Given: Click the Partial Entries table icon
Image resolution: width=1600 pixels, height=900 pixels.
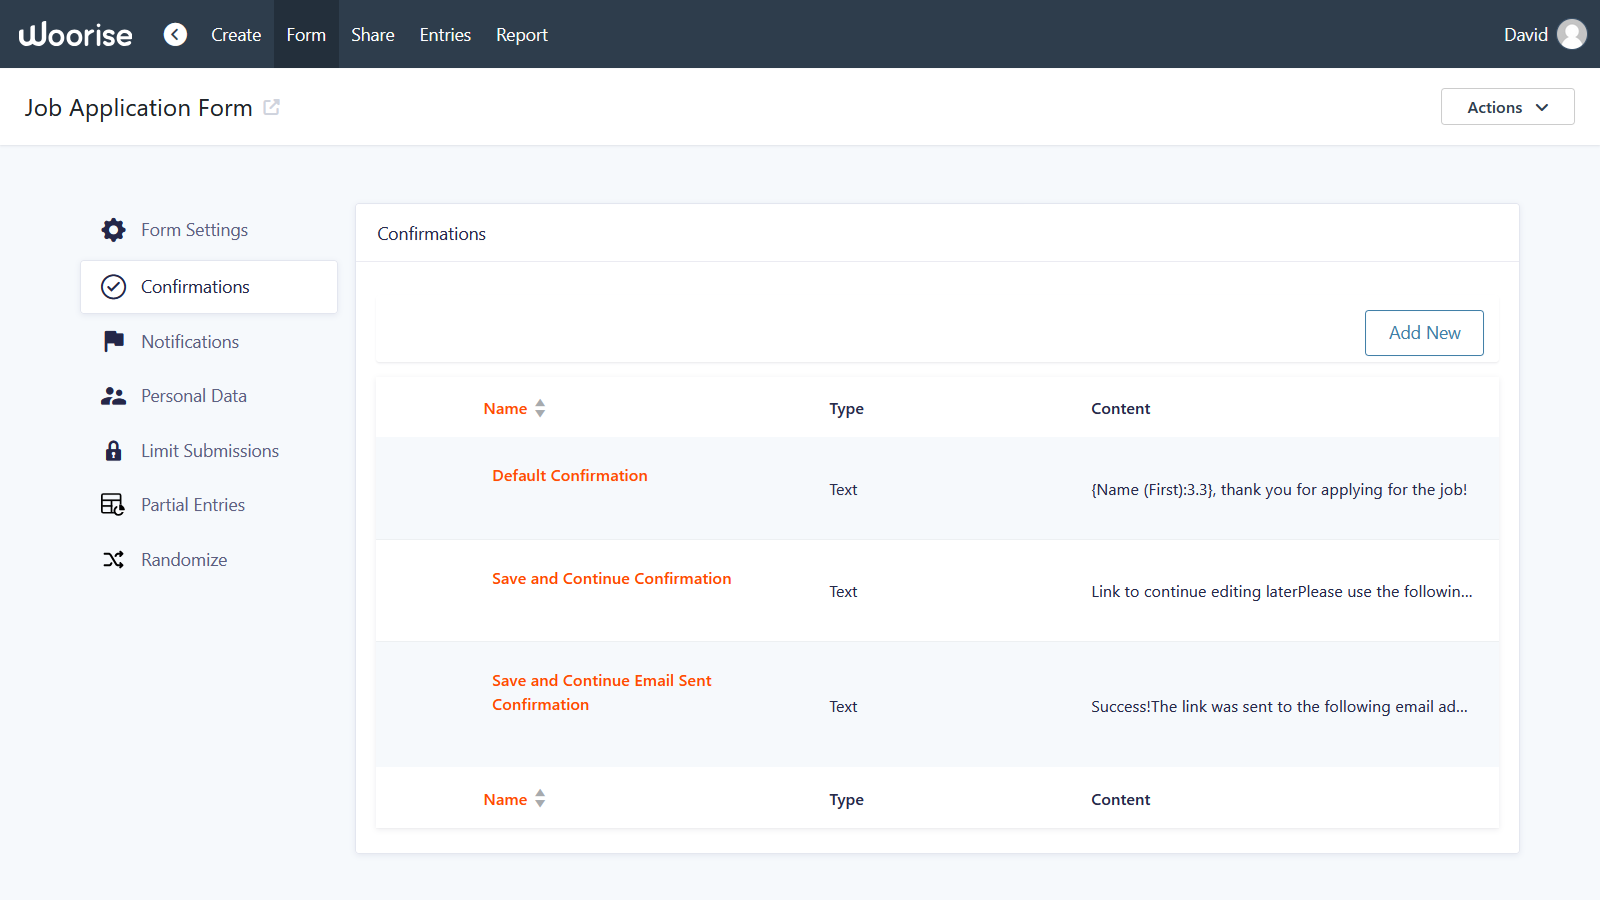Looking at the screenshot, I should pyautogui.click(x=113, y=504).
